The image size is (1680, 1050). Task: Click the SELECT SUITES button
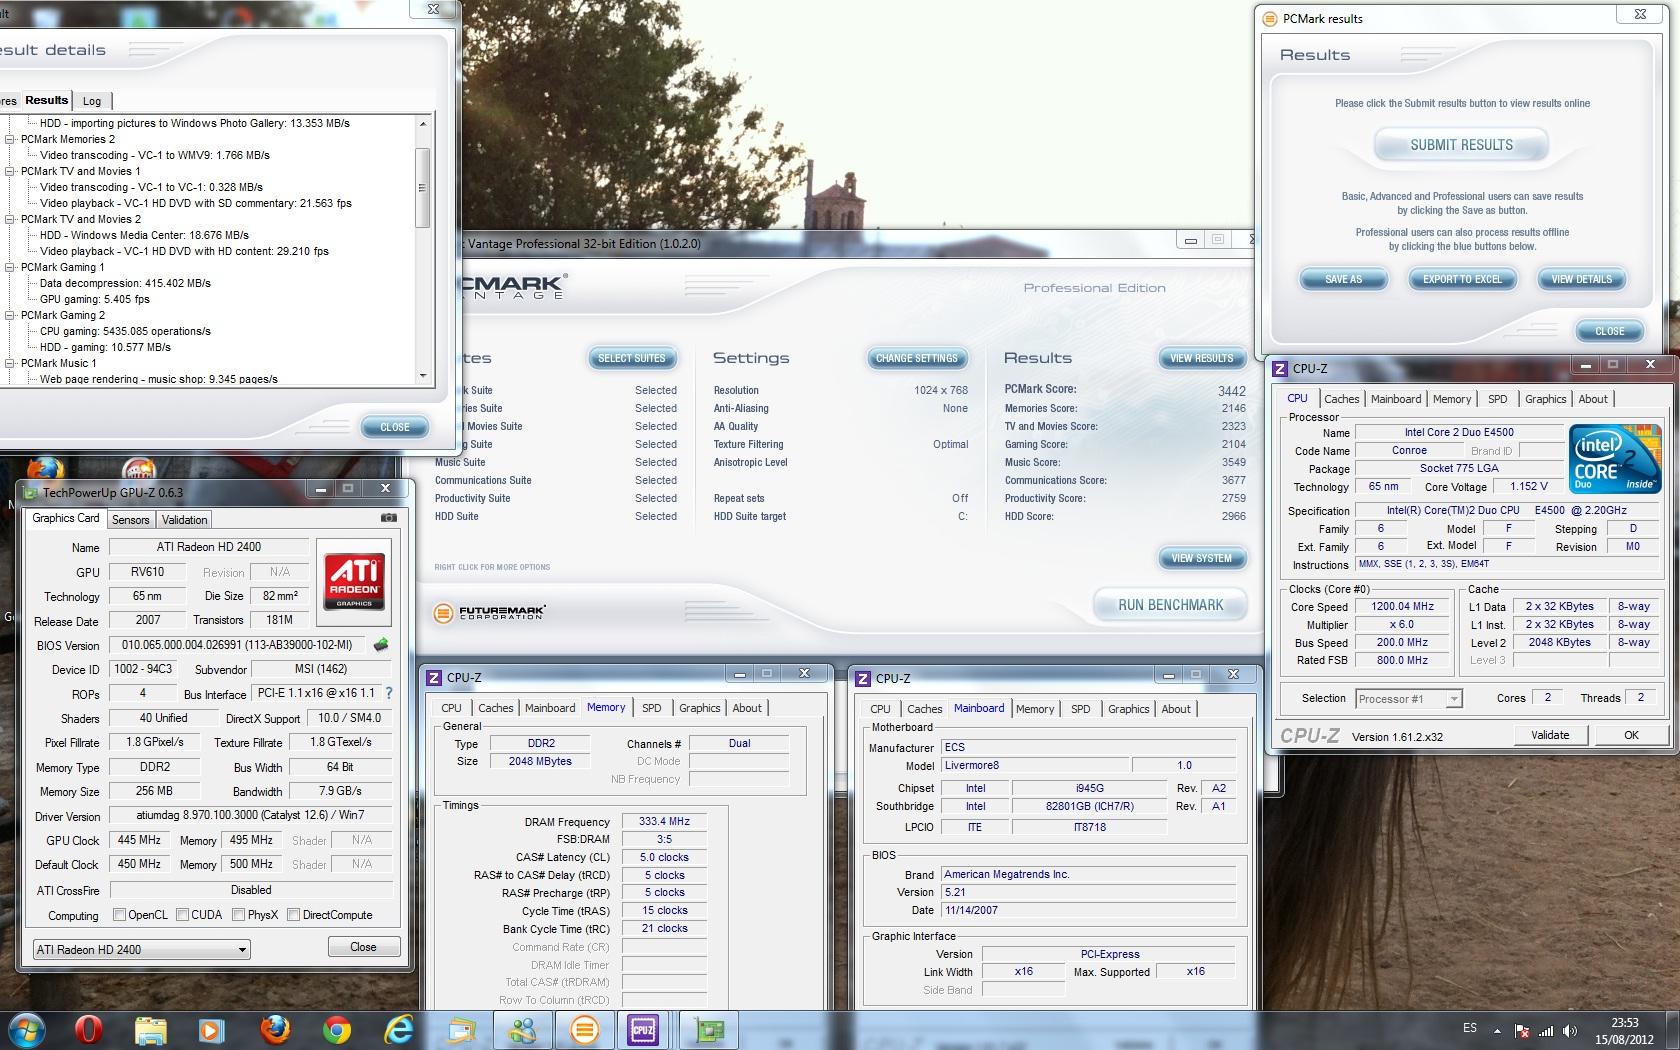click(631, 358)
